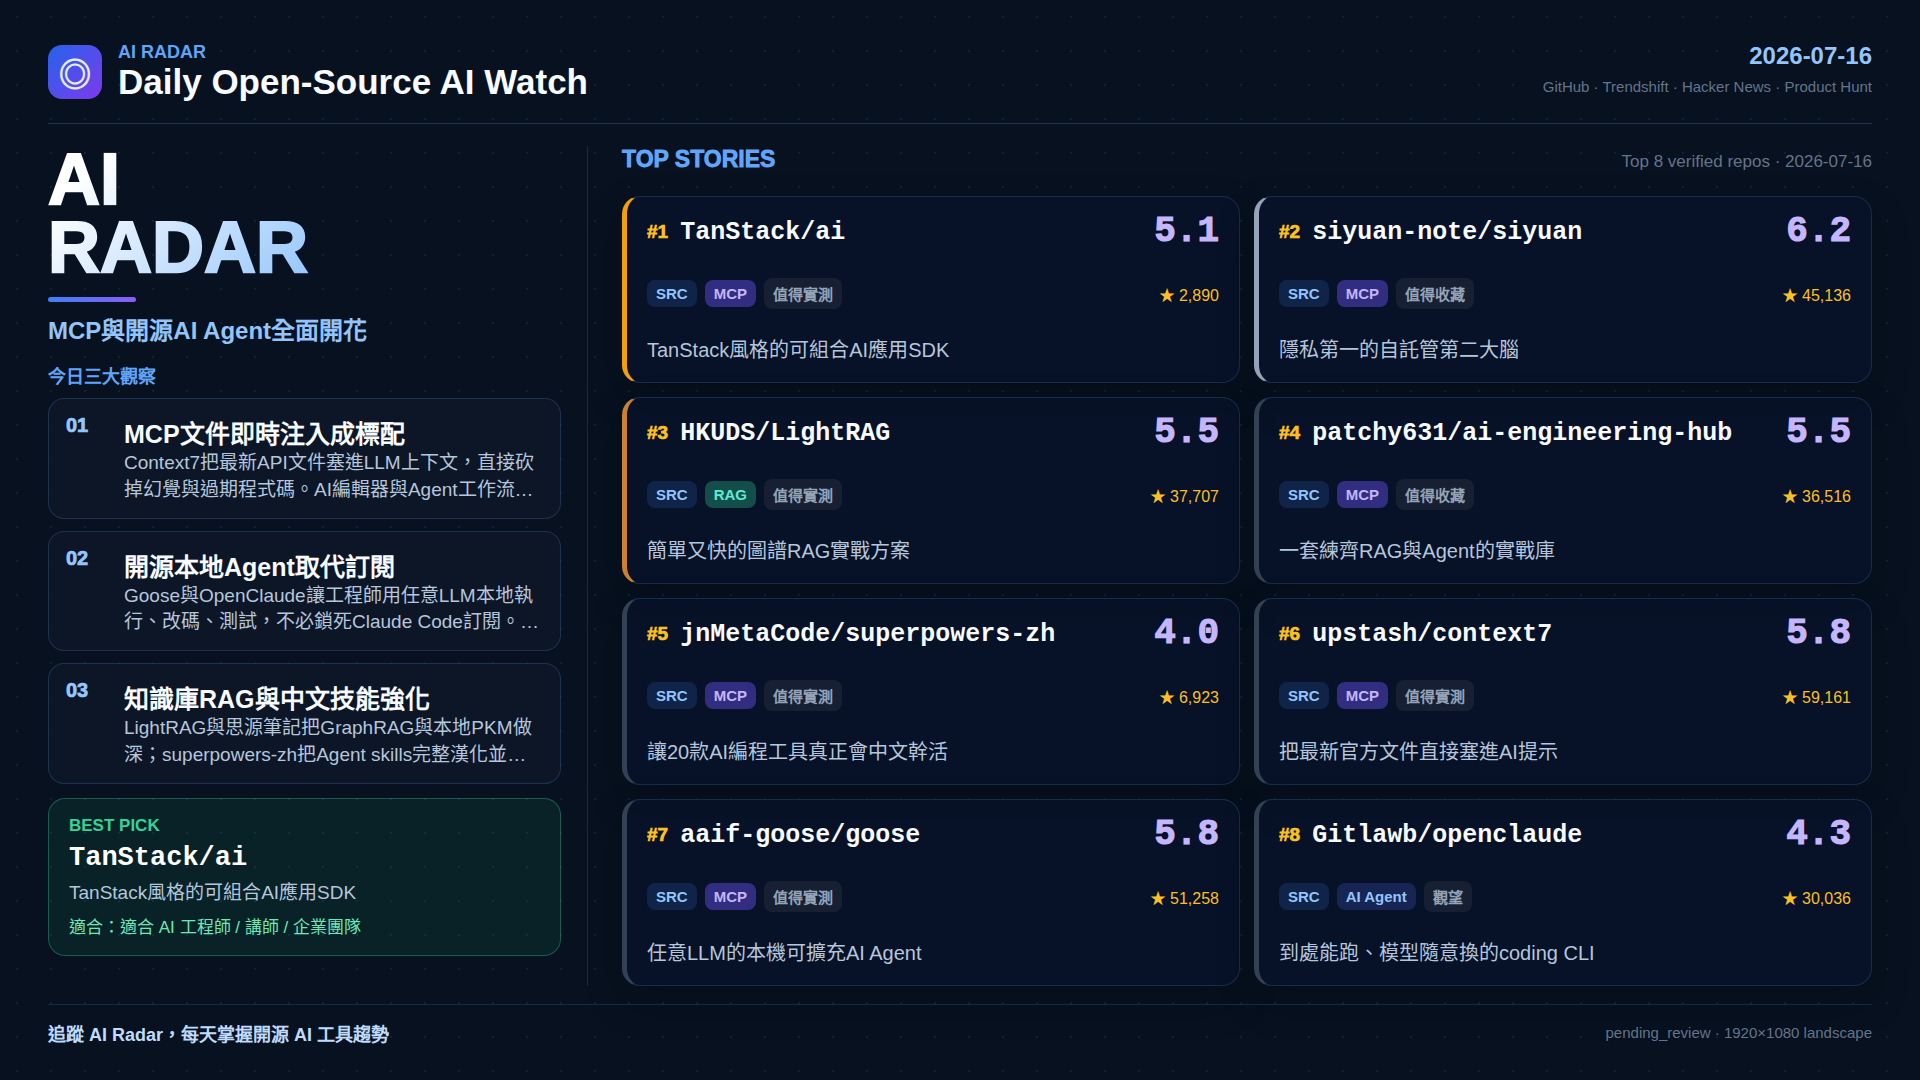Click the RAG tag on HKUDS/LightRAG card

(x=730, y=495)
